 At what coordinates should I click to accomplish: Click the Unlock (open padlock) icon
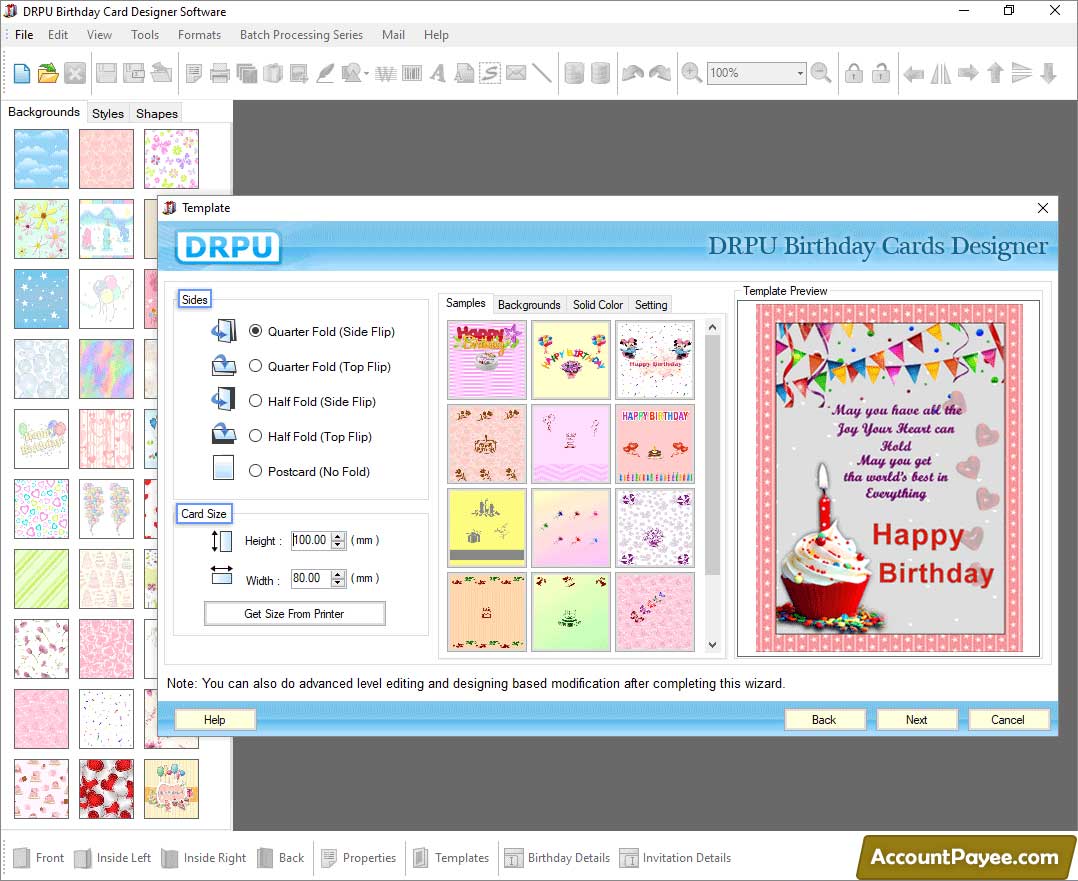(x=881, y=73)
